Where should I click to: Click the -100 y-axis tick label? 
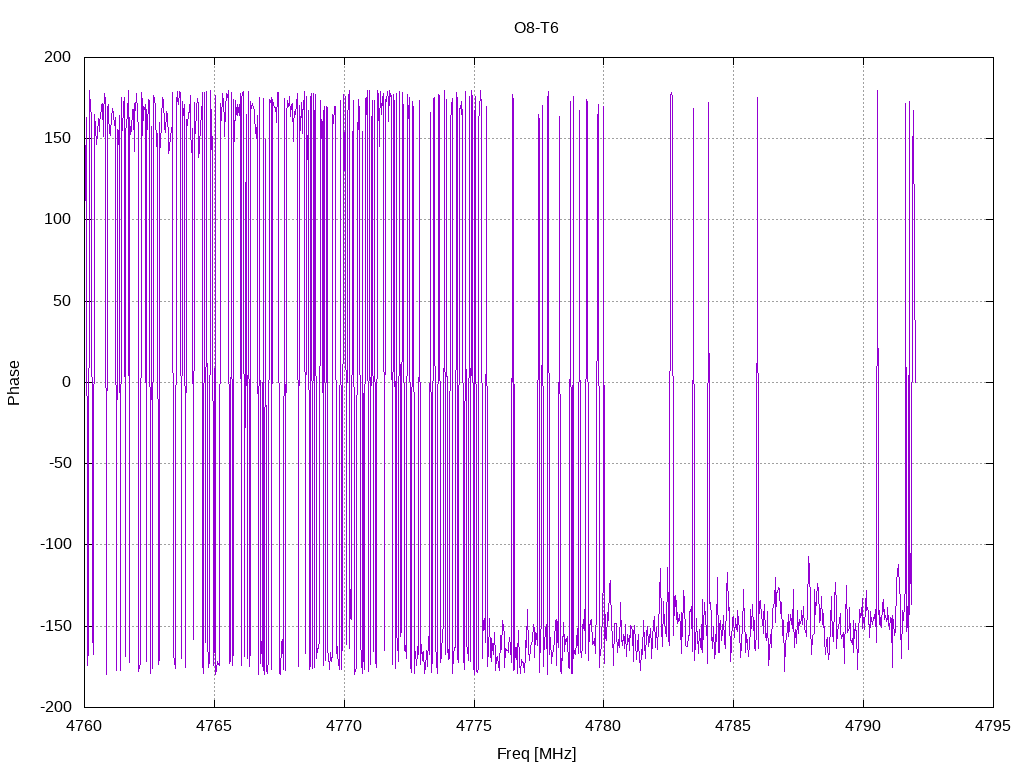(56, 544)
